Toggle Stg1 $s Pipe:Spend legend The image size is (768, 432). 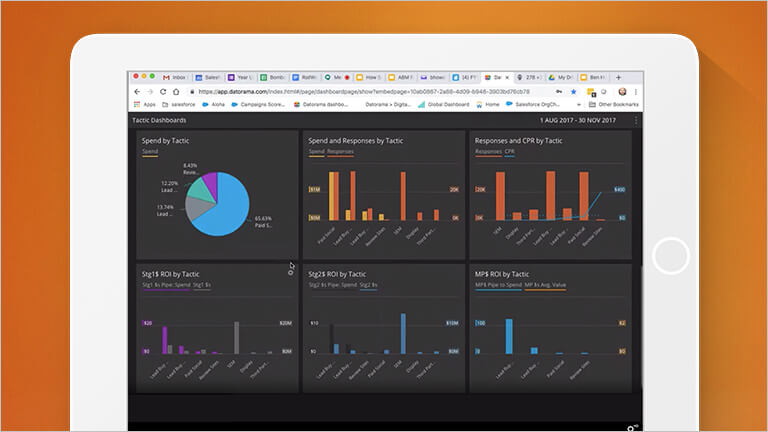click(x=166, y=285)
